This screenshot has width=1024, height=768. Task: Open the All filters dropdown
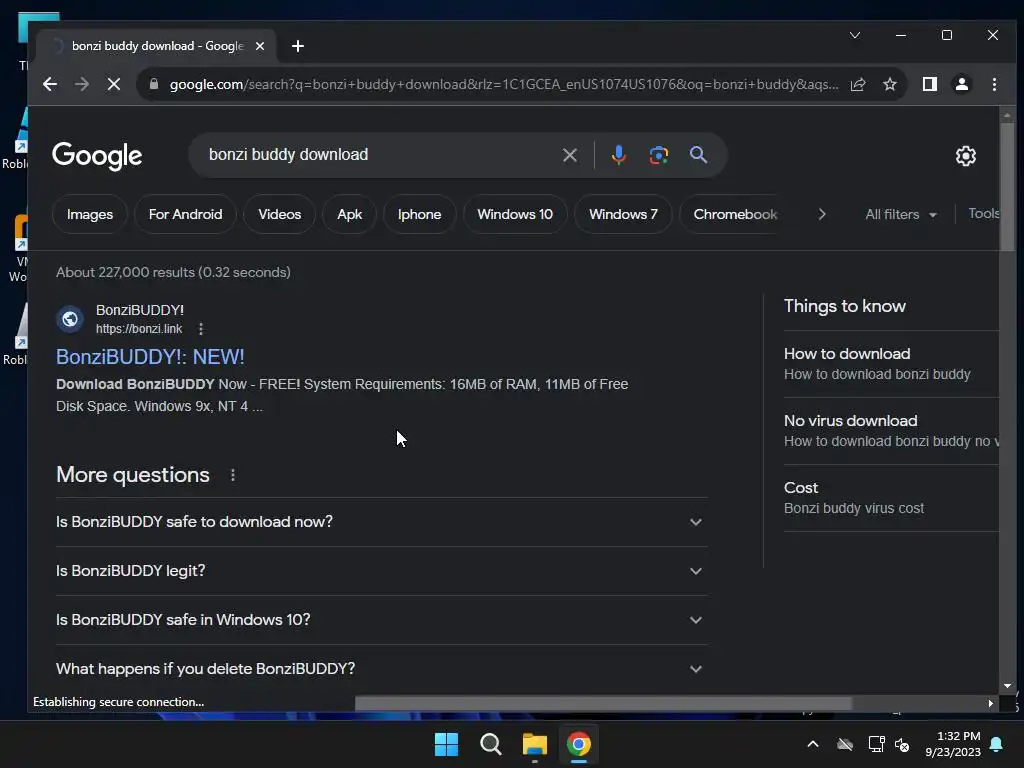901,214
